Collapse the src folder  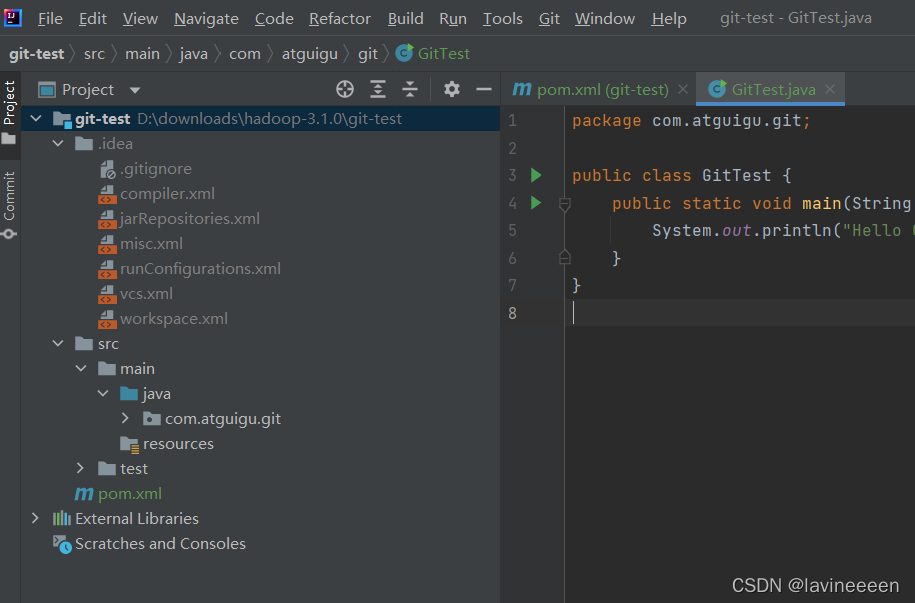(x=58, y=344)
